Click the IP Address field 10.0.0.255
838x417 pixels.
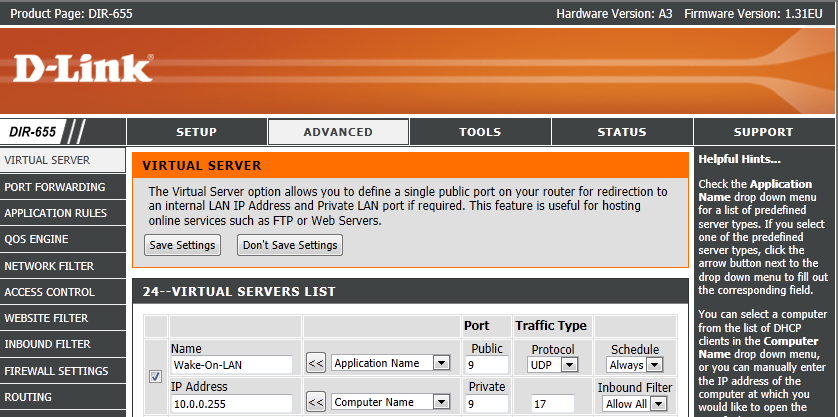click(x=232, y=404)
